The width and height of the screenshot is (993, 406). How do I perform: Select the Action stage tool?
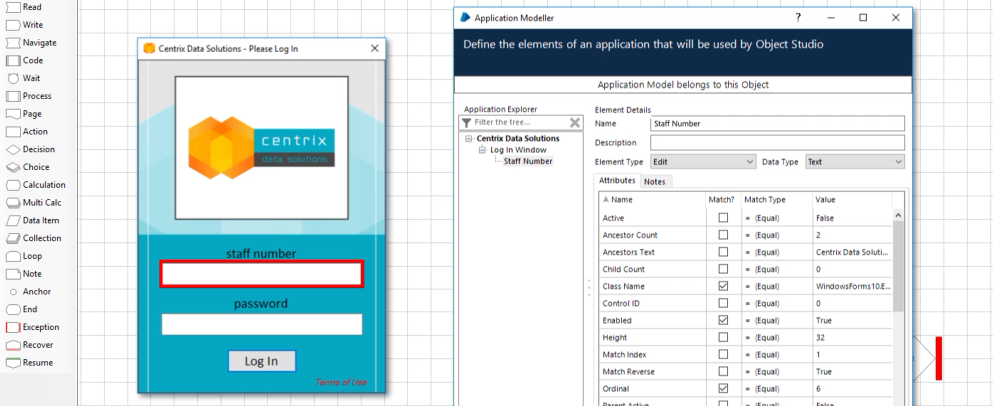(x=27, y=131)
